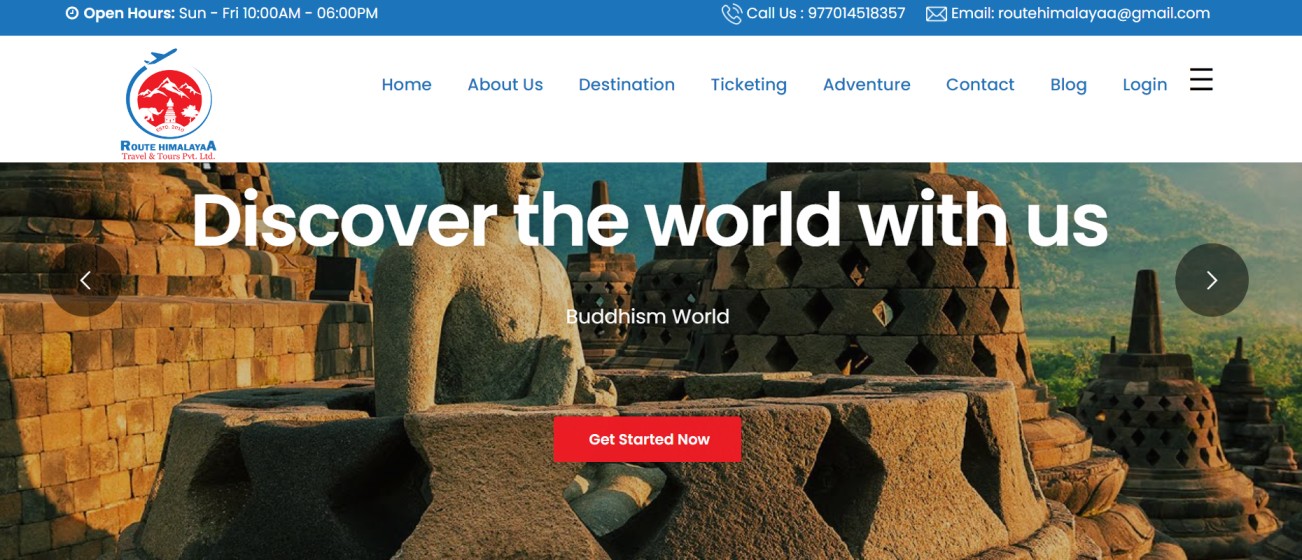The height and width of the screenshot is (560, 1302).
Task: Click the routehimalayaa@gmail.com email link
Action: [x=1104, y=14]
